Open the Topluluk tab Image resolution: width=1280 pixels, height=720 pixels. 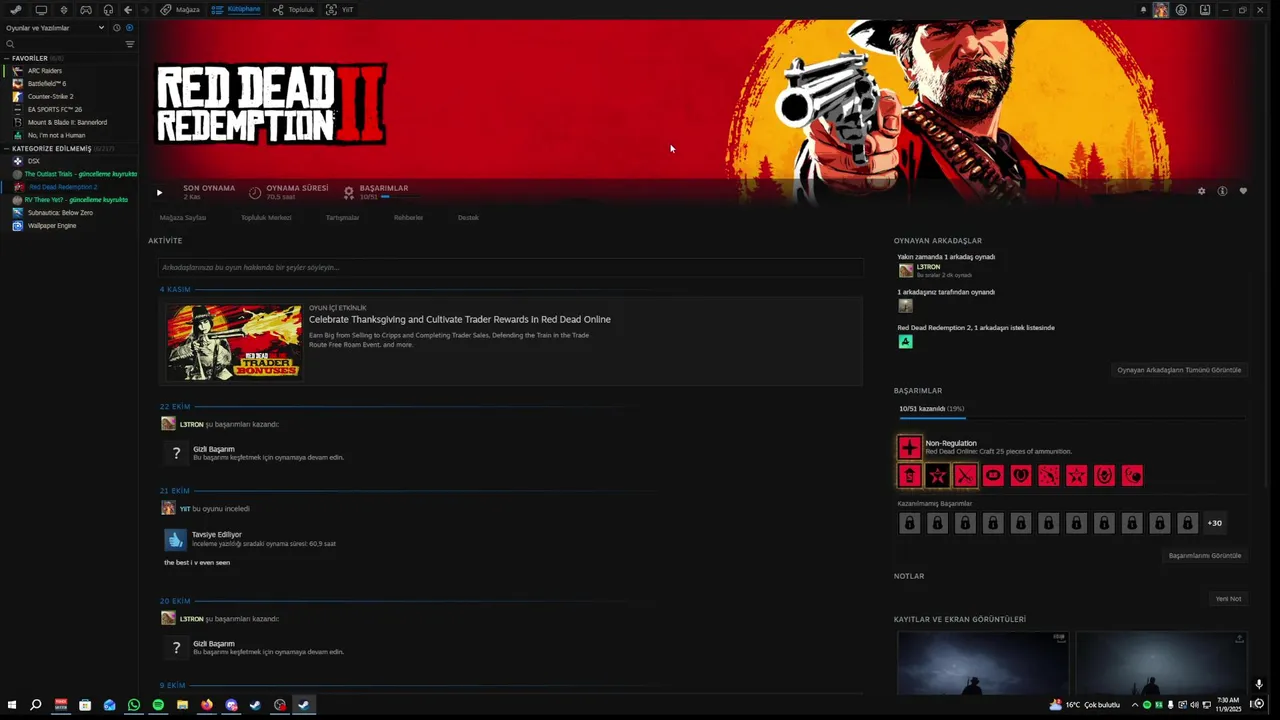(293, 9)
